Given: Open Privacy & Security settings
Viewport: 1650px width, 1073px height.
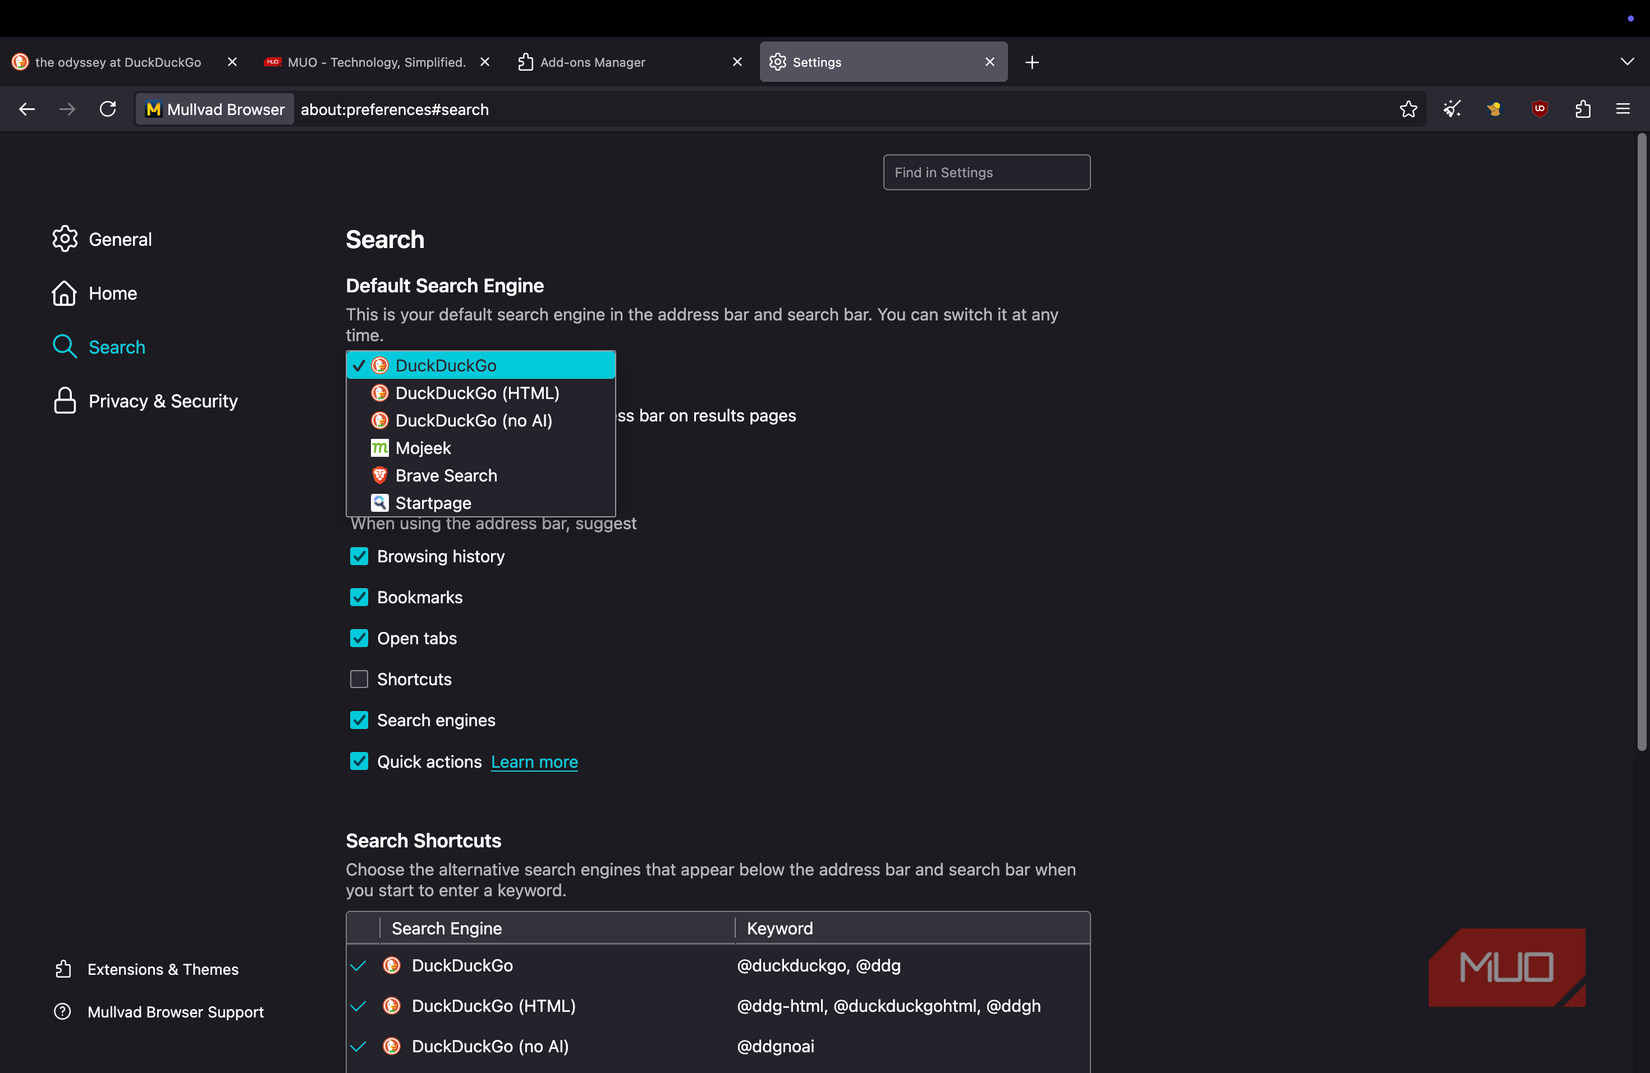Looking at the screenshot, I should pyautogui.click(x=145, y=401).
